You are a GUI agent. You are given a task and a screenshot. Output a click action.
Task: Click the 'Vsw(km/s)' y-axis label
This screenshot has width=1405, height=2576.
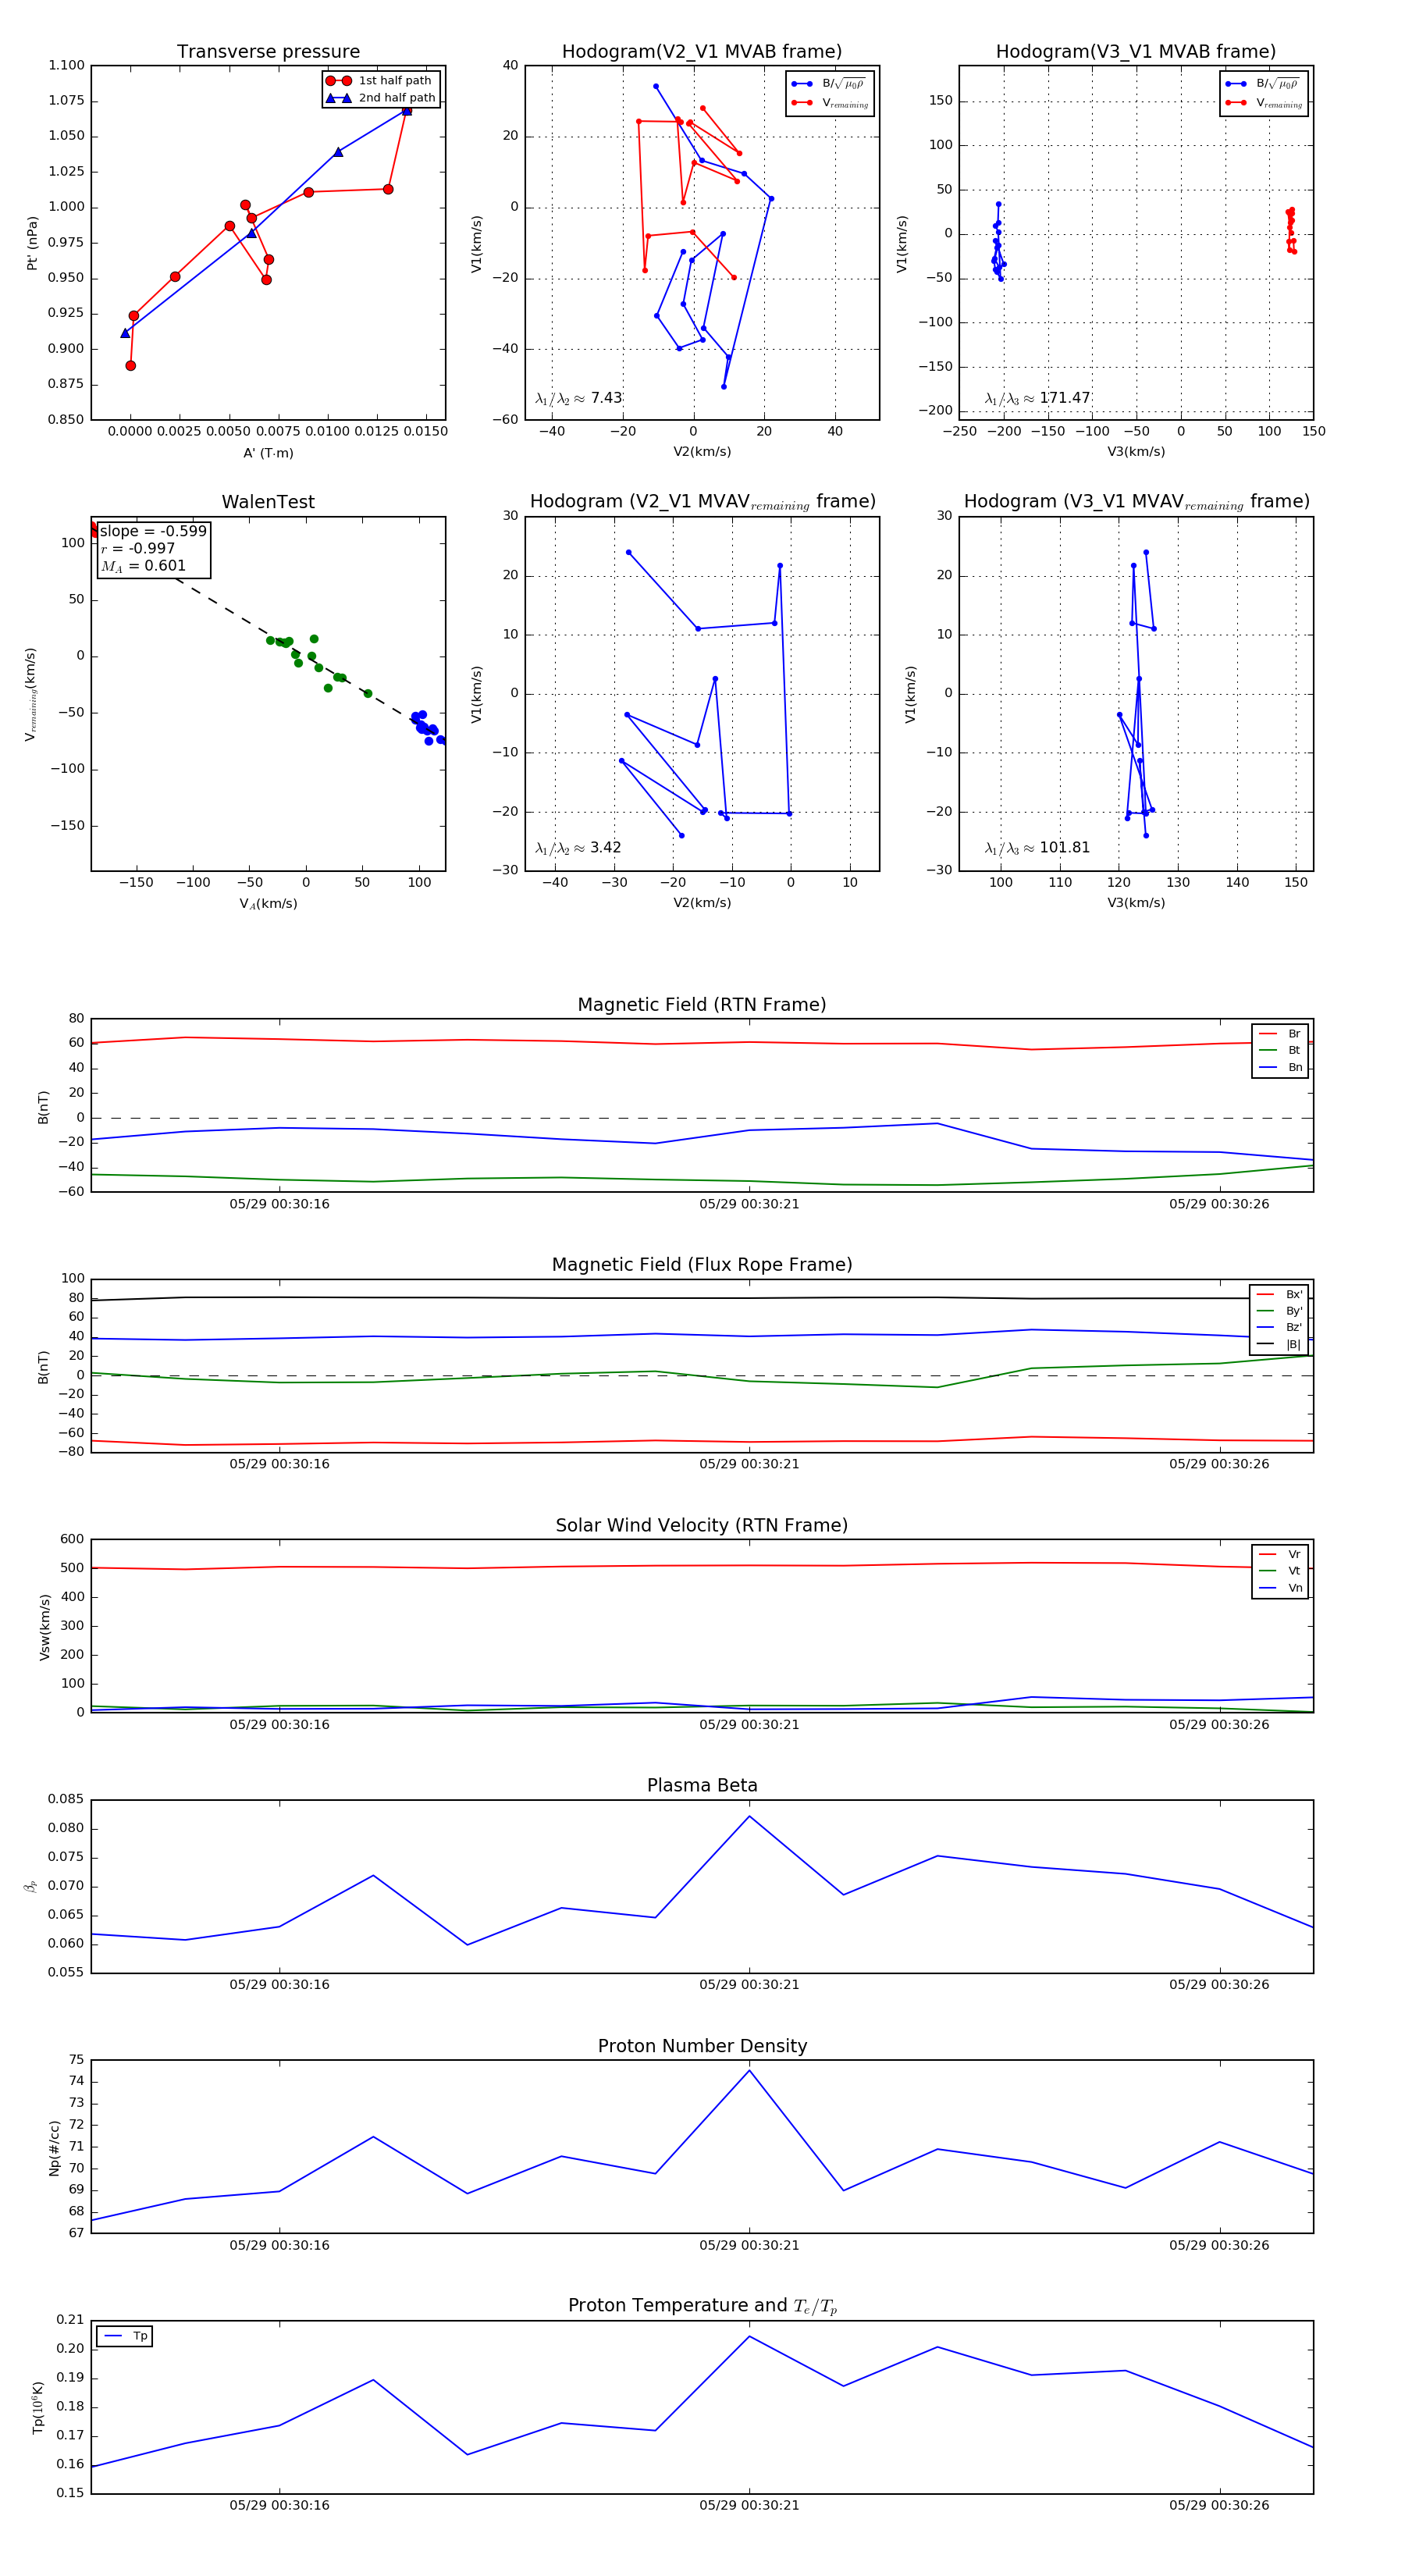pyautogui.click(x=45, y=1627)
